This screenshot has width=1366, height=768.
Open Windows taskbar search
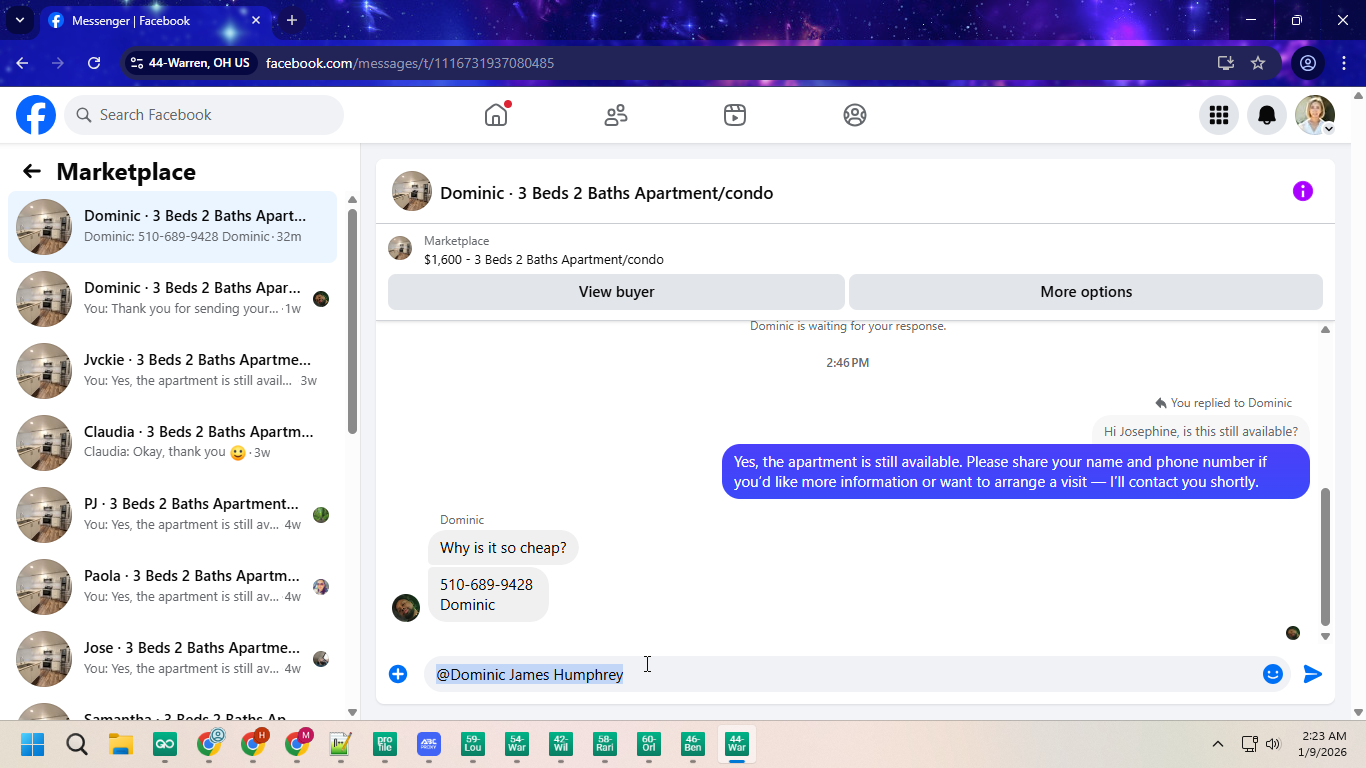coord(77,744)
